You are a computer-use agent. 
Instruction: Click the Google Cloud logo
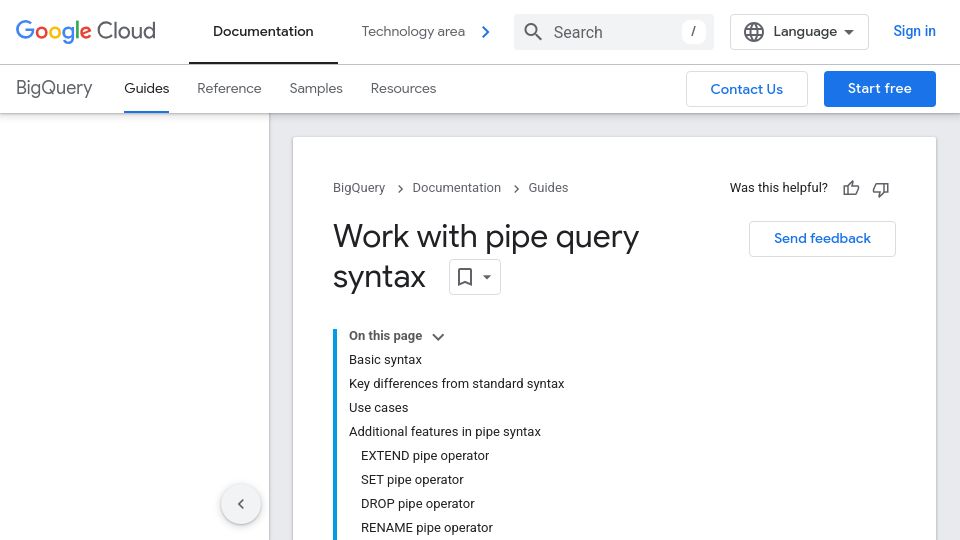(86, 31)
